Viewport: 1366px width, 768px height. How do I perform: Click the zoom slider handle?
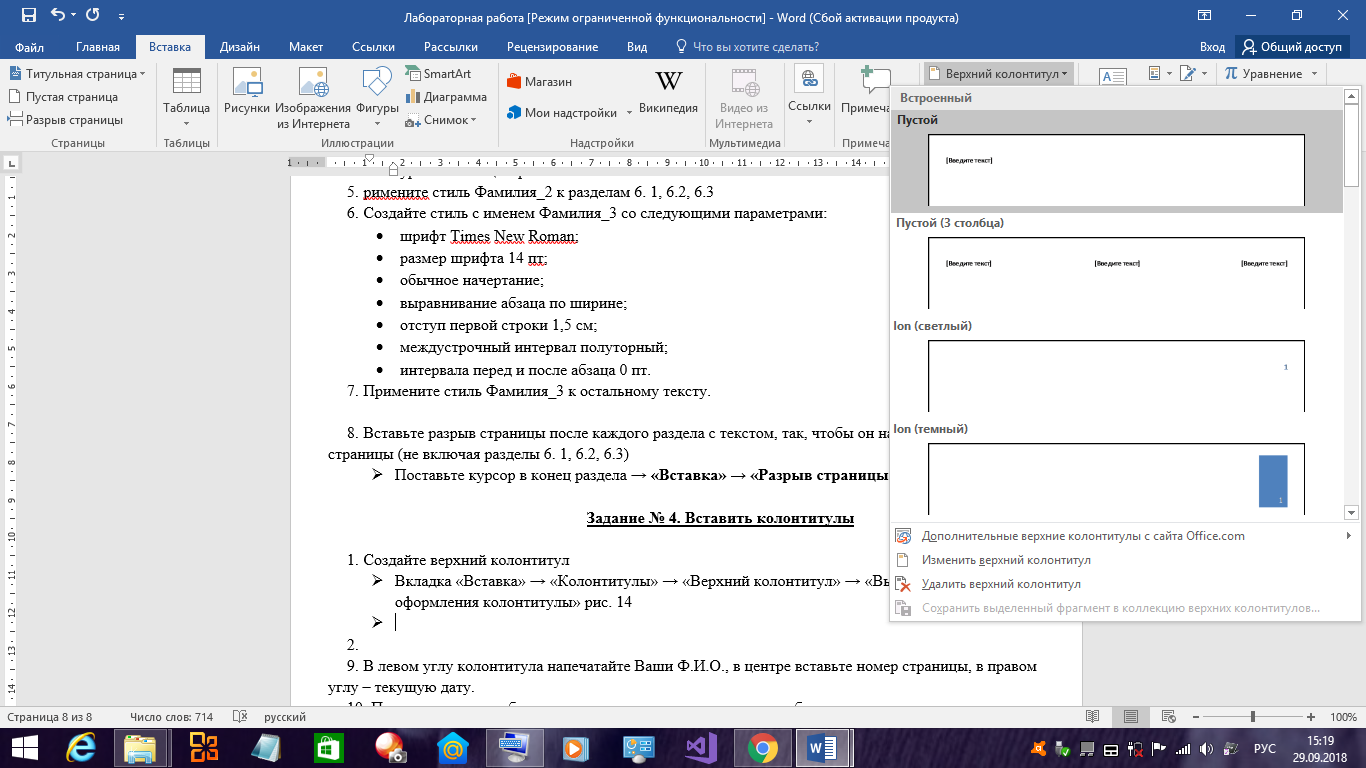(x=1253, y=717)
